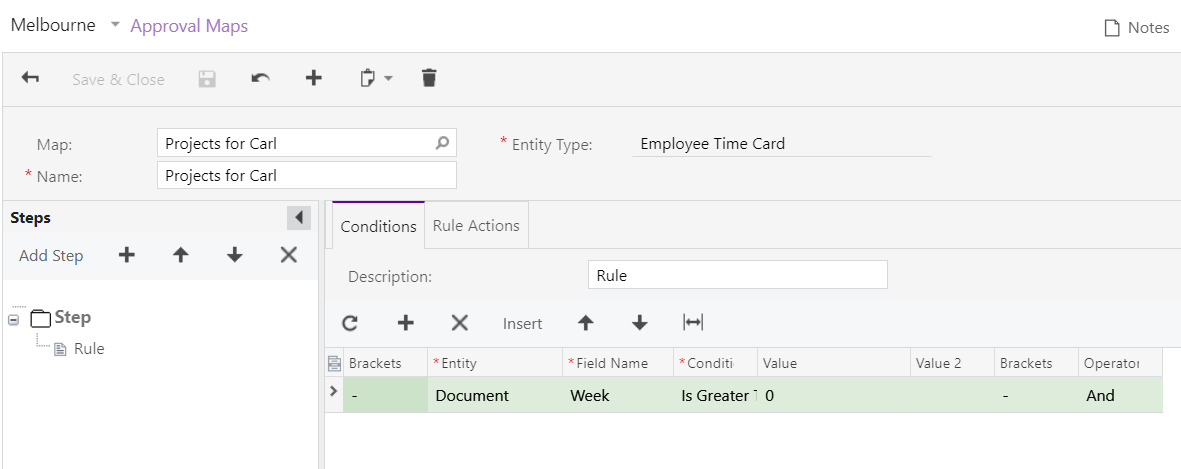The height and width of the screenshot is (469, 1181).
Task: Open Notes in the top right
Action: [x=1136, y=28]
